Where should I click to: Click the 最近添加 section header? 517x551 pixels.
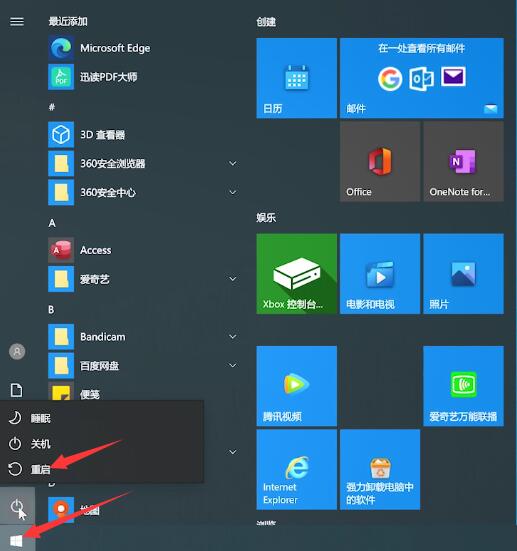click(68, 21)
